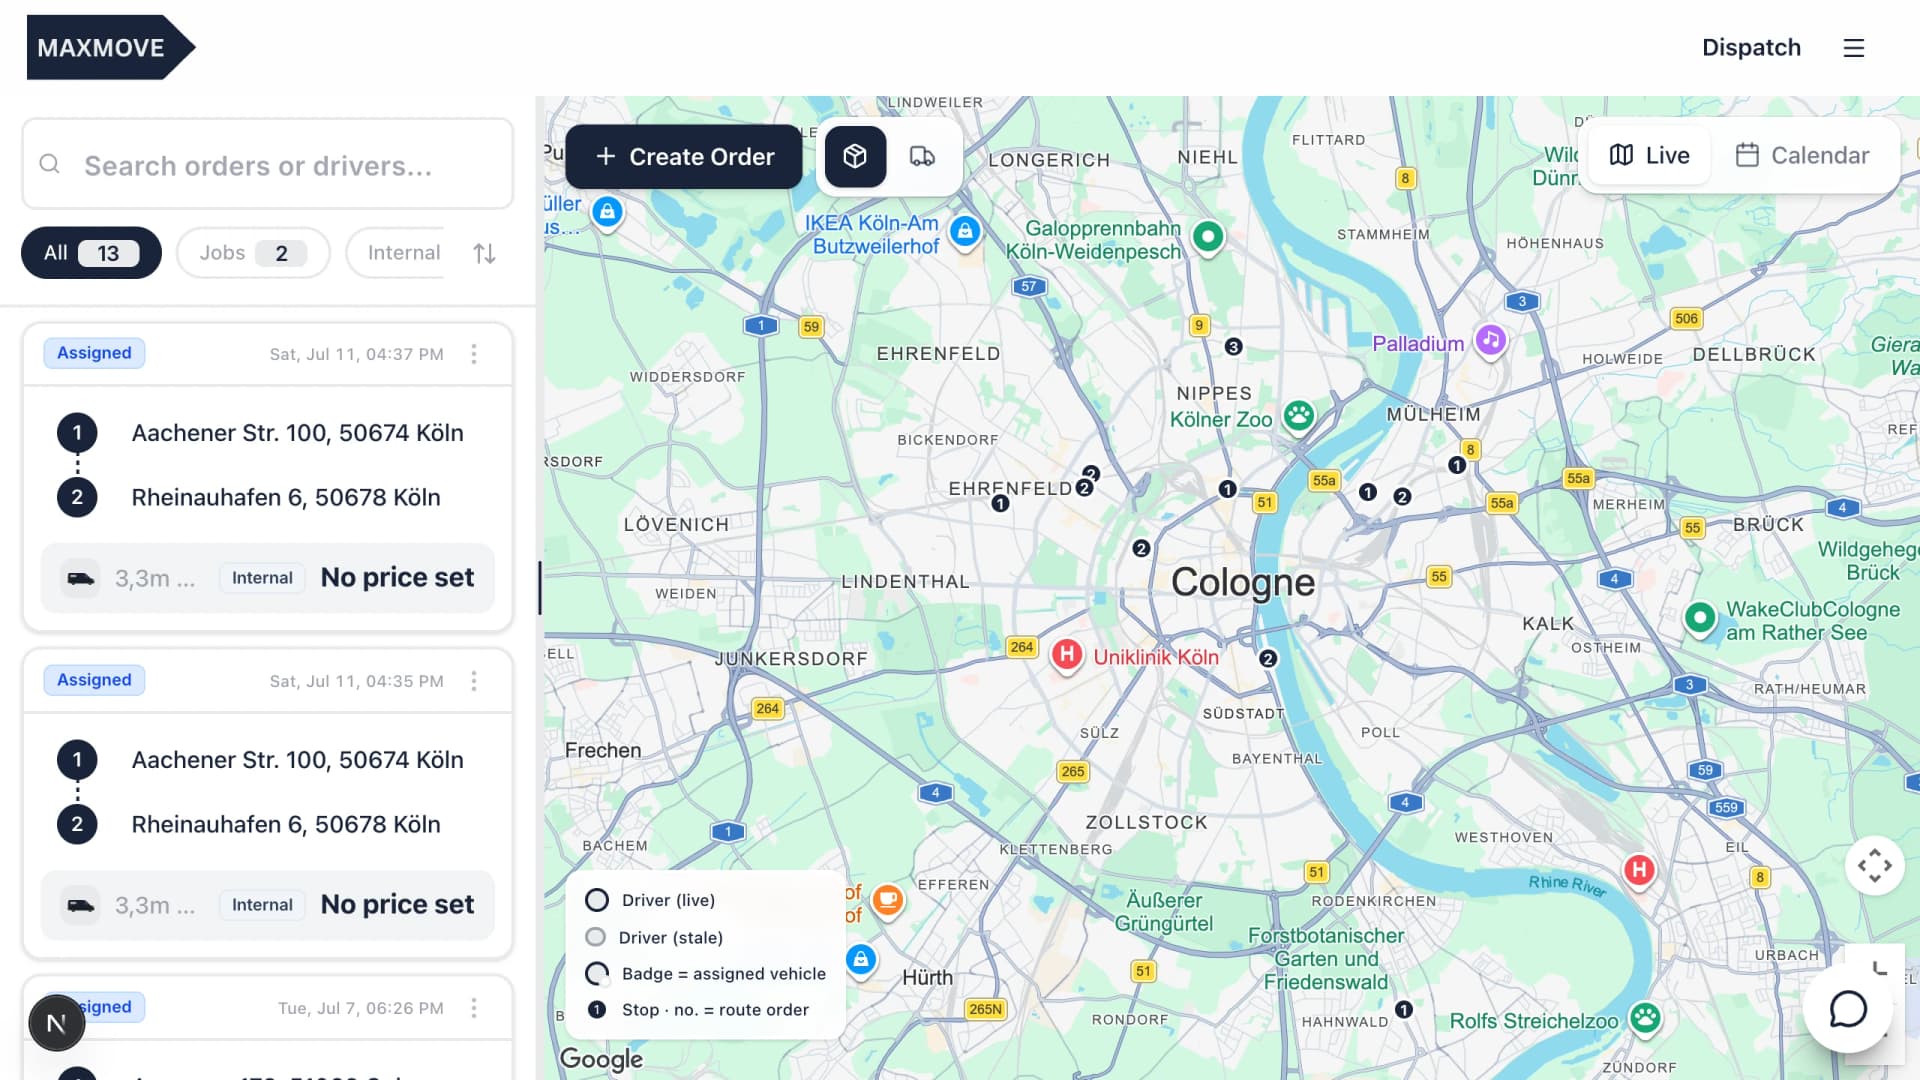Open options menu for 04:37 PM order

pos(474,354)
